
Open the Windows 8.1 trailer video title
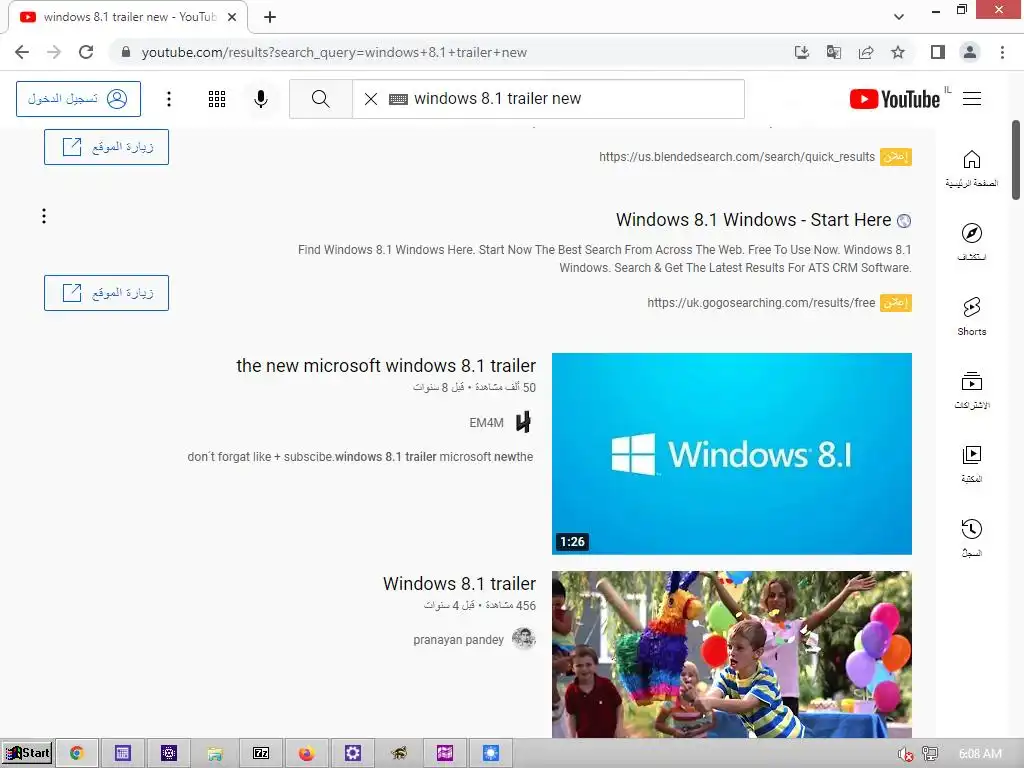[459, 584]
